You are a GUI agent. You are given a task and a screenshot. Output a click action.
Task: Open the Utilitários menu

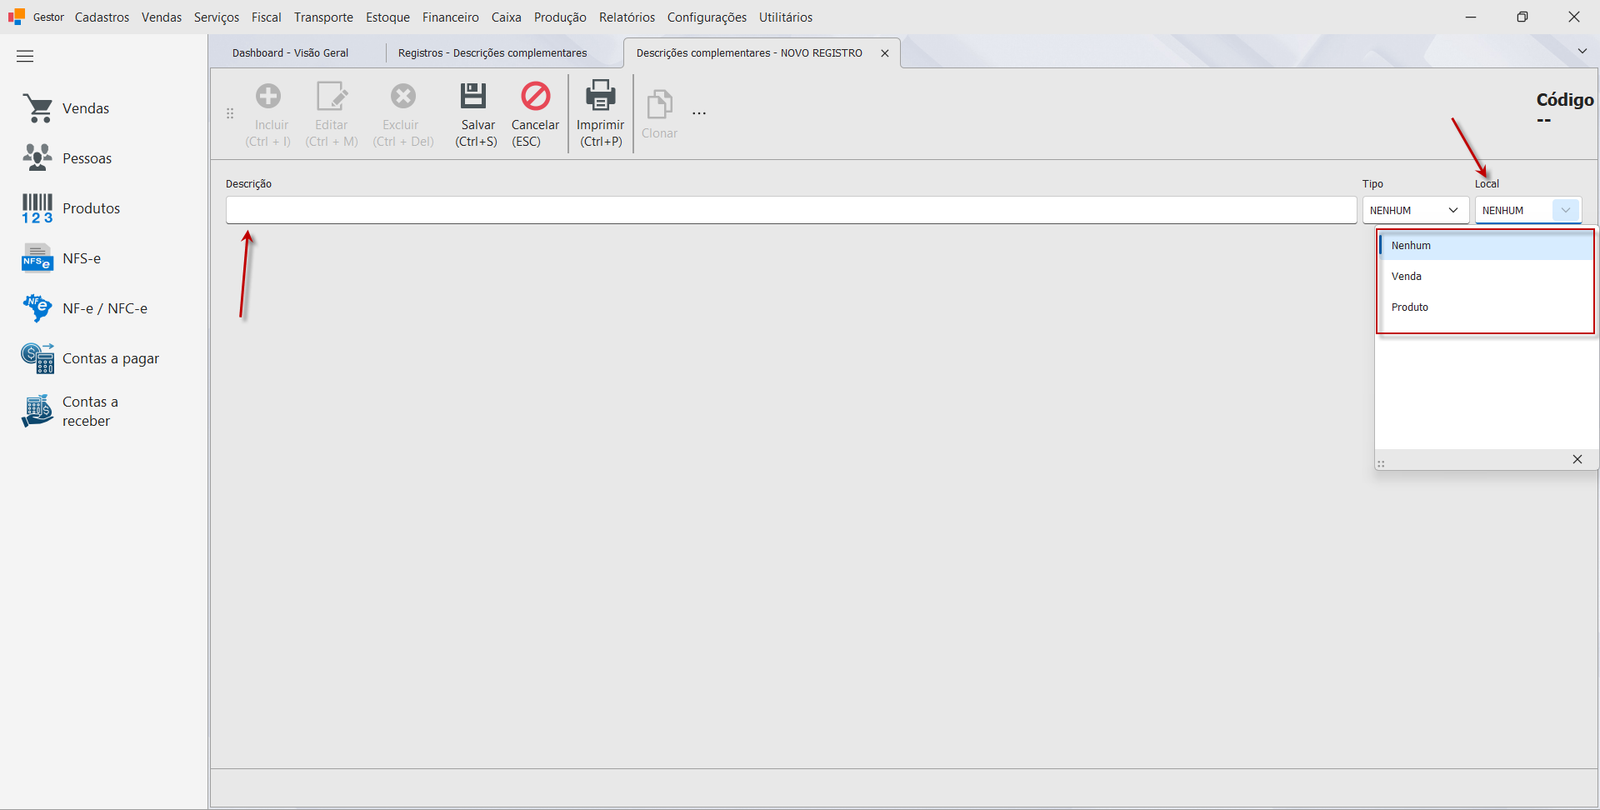pos(786,17)
